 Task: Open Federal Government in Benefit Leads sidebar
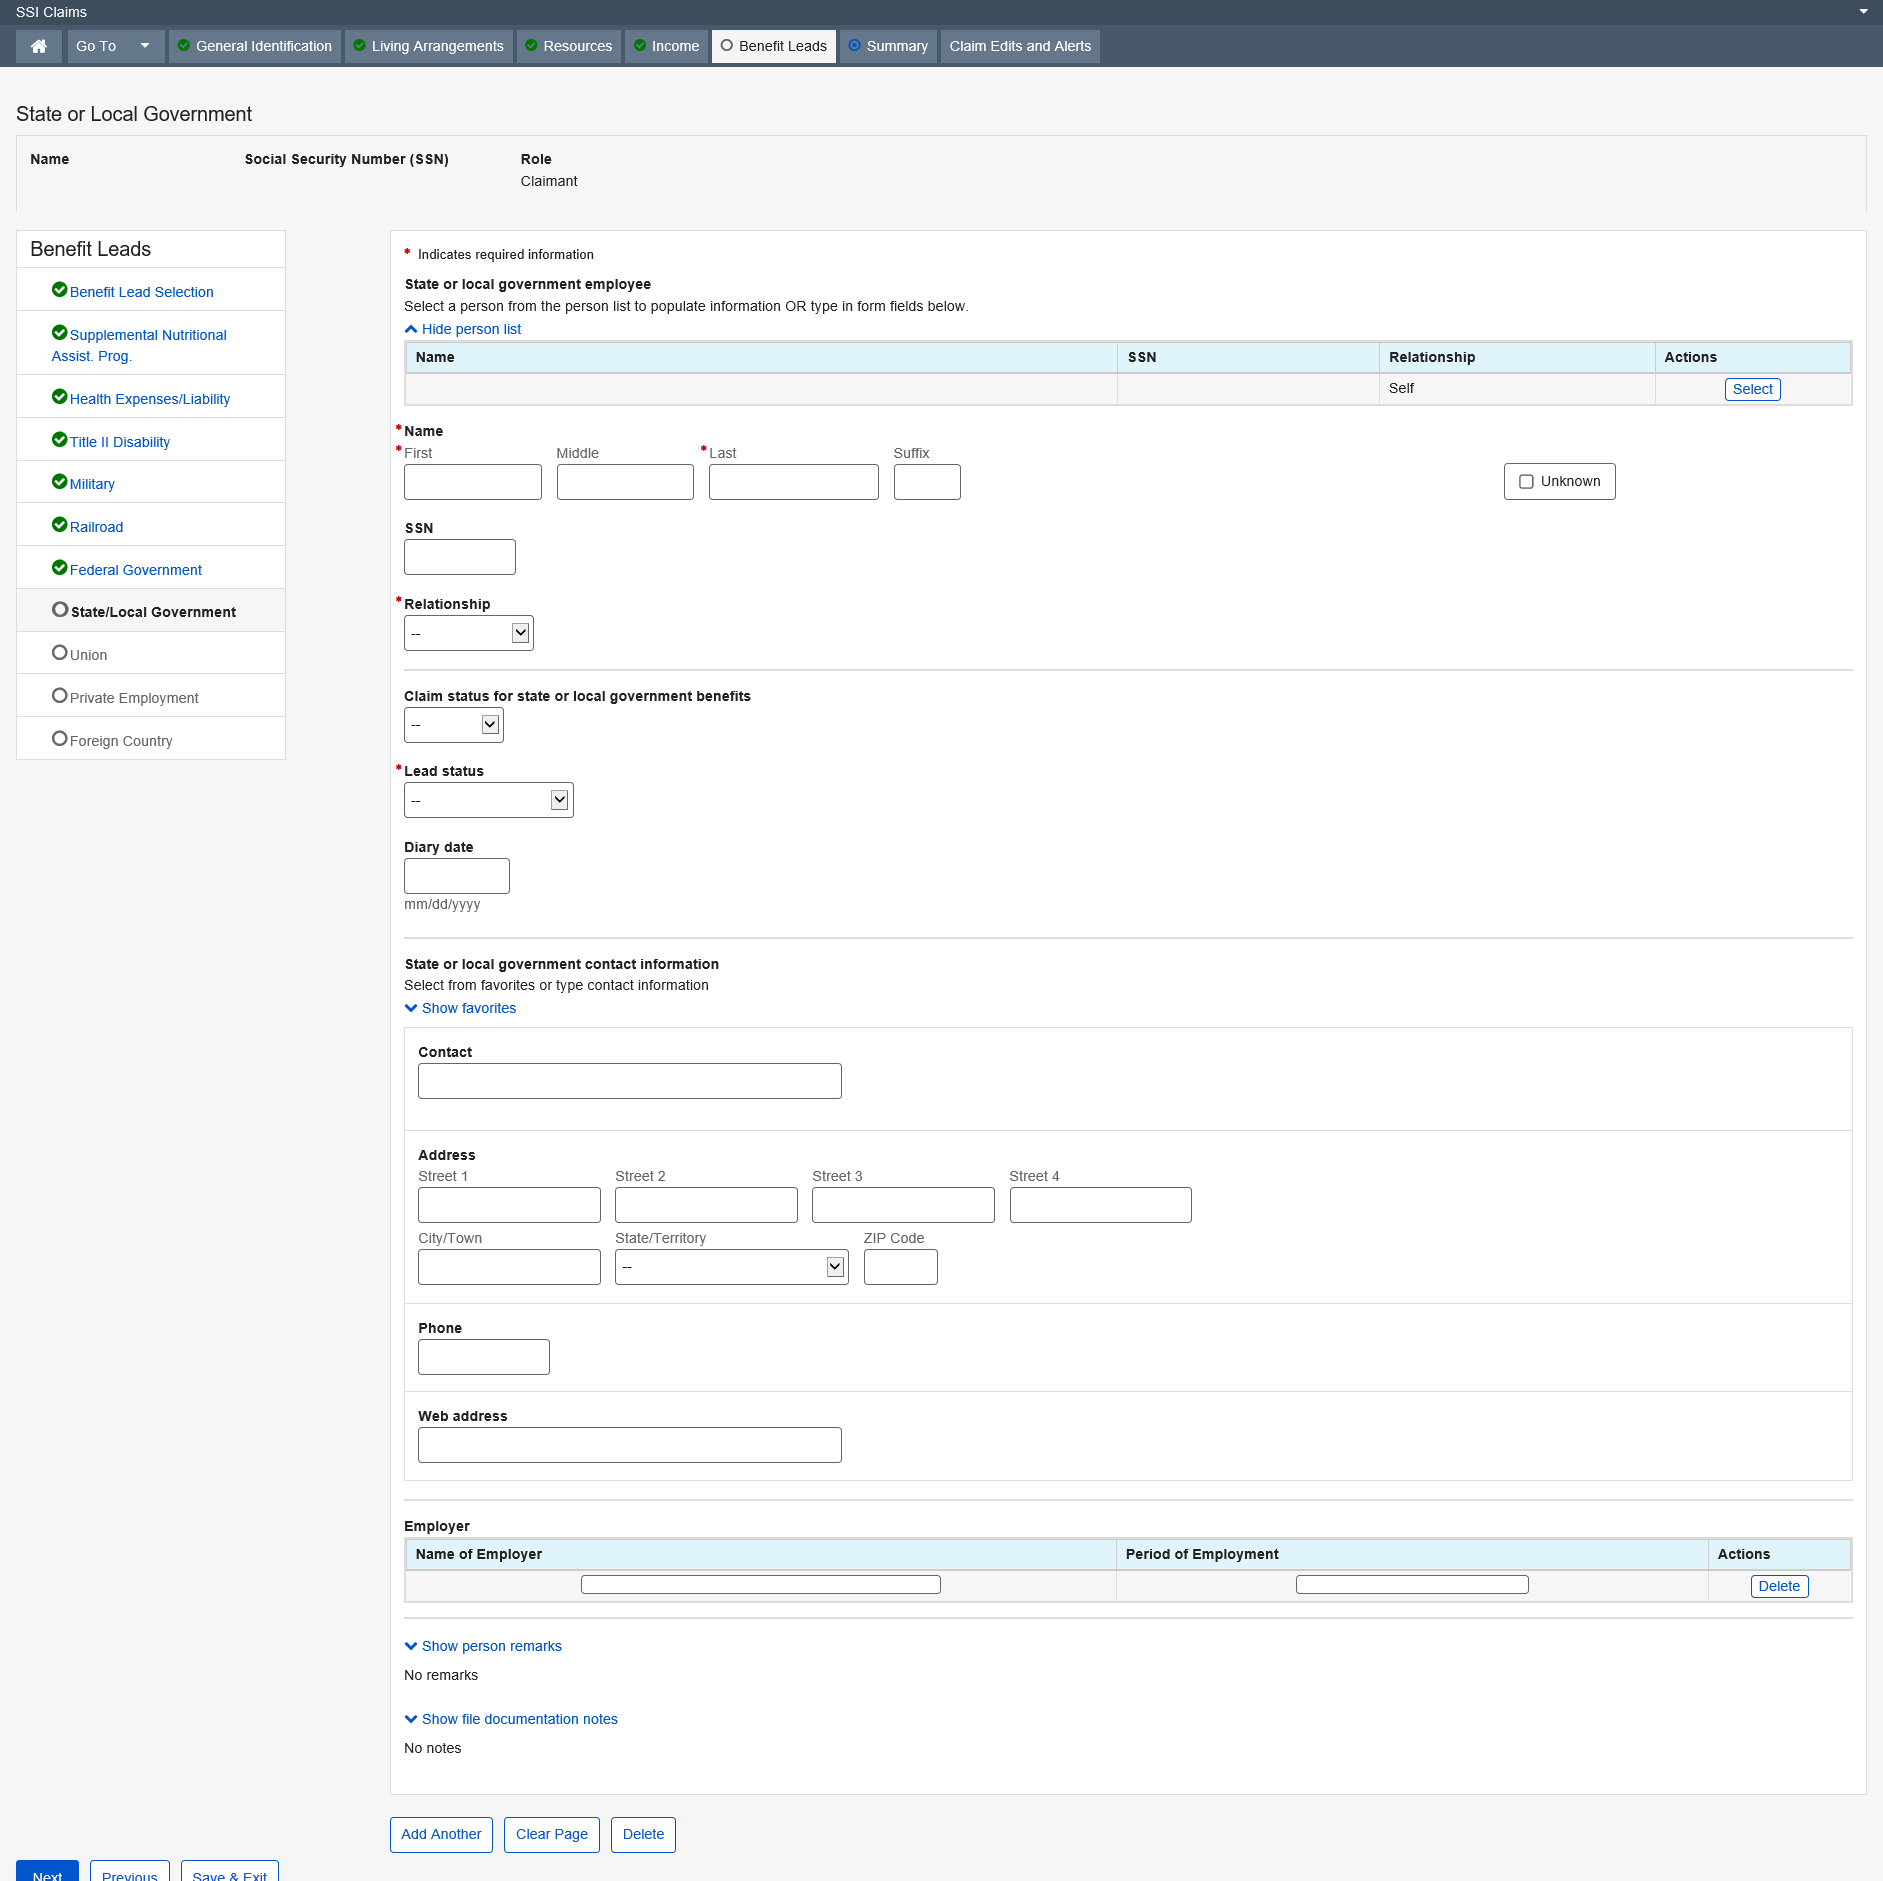pyautogui.click(x=135, y=570)
